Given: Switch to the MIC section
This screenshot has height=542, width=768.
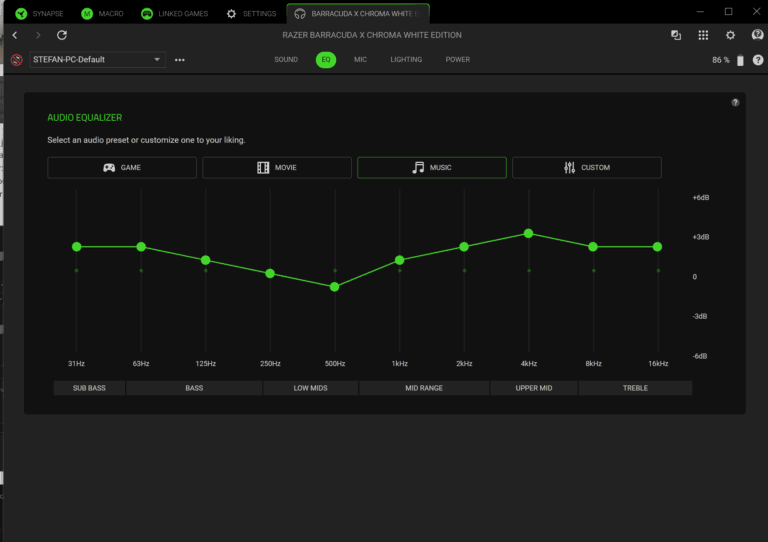Looking at the screenshot, I should point(360,60).
